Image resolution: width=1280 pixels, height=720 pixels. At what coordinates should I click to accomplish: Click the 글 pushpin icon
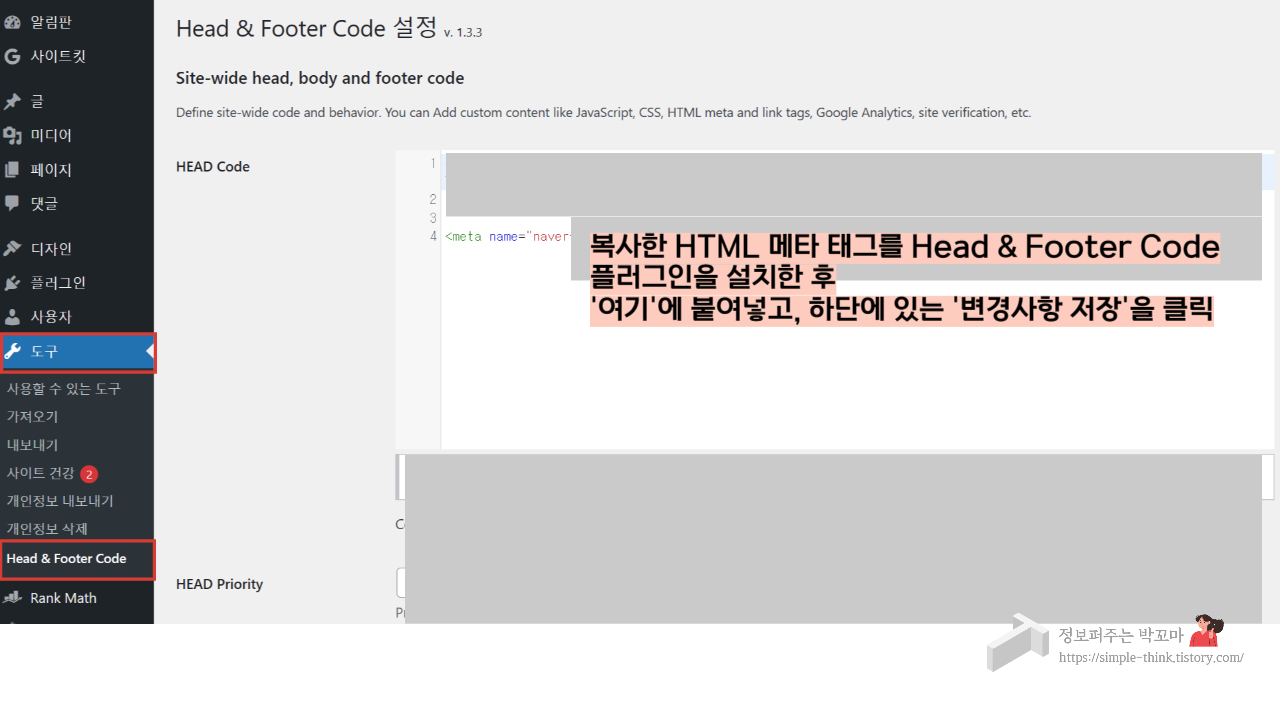[12, 101]
